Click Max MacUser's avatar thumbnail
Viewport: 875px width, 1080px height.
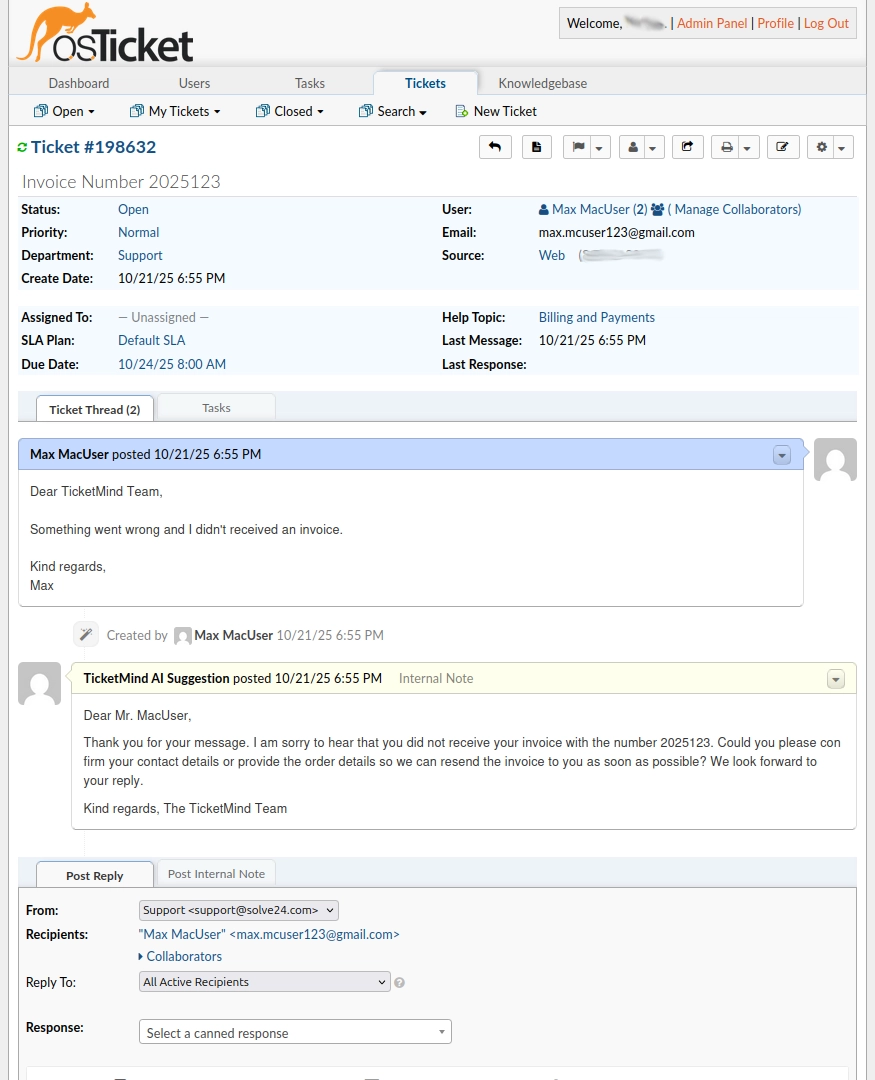point(835,461)
